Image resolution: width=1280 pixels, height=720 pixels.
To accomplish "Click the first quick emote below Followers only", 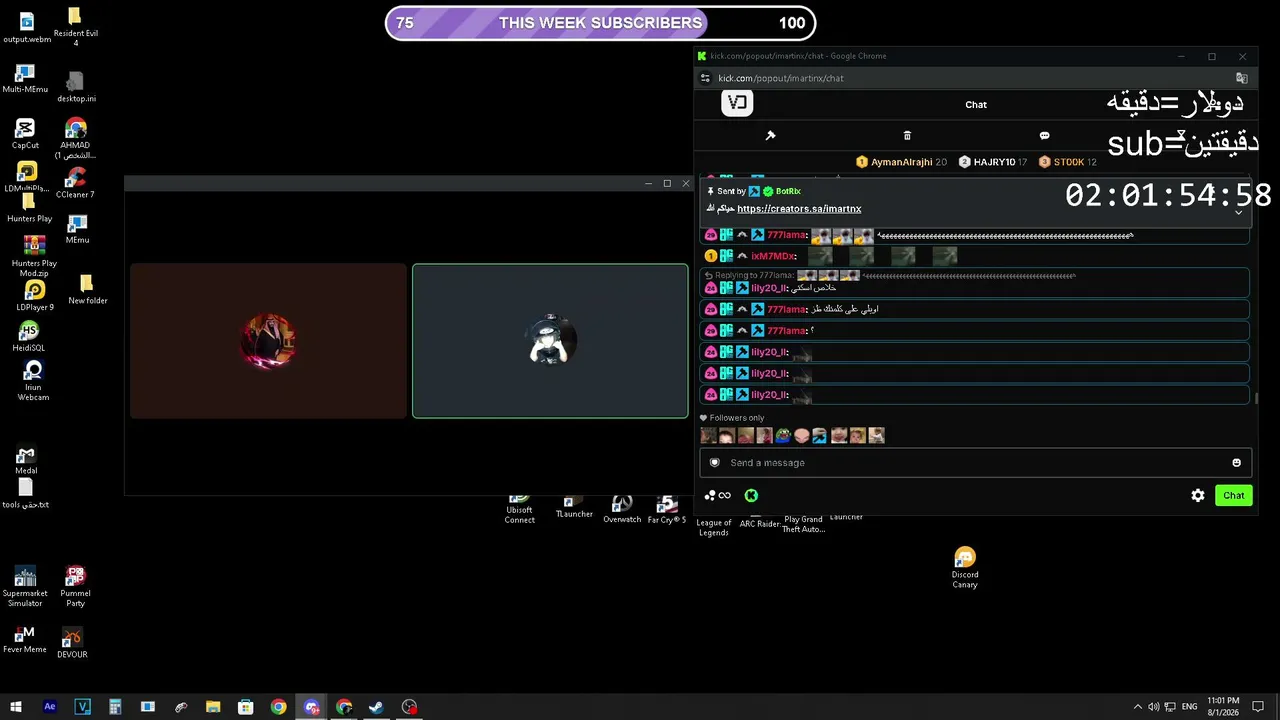I will (x=709, y=435).
